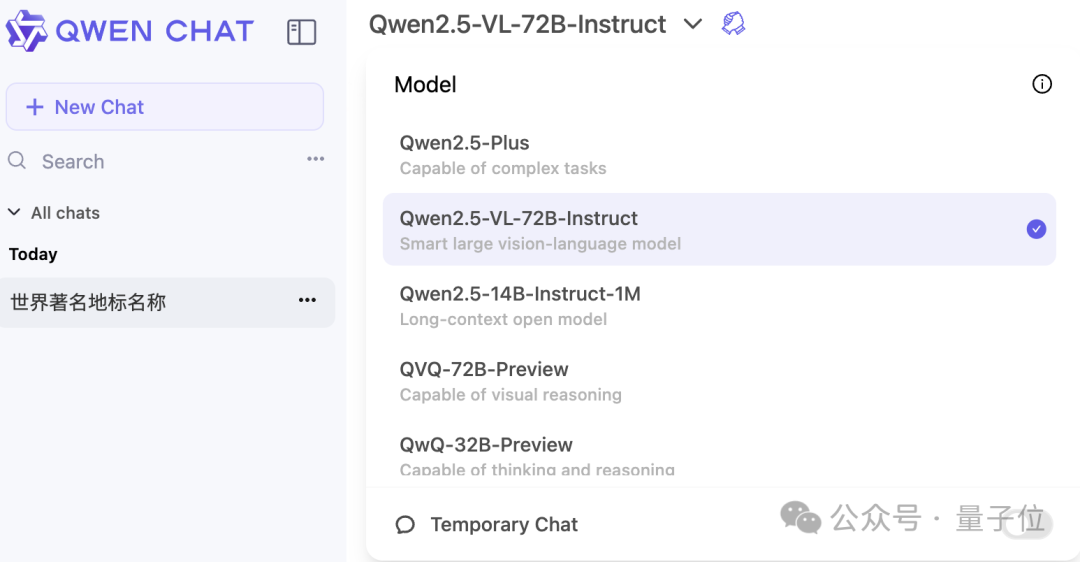Click the purple icon next to model name
The height and width of the screenshot is (562, 1080).
tap(733, 24)
